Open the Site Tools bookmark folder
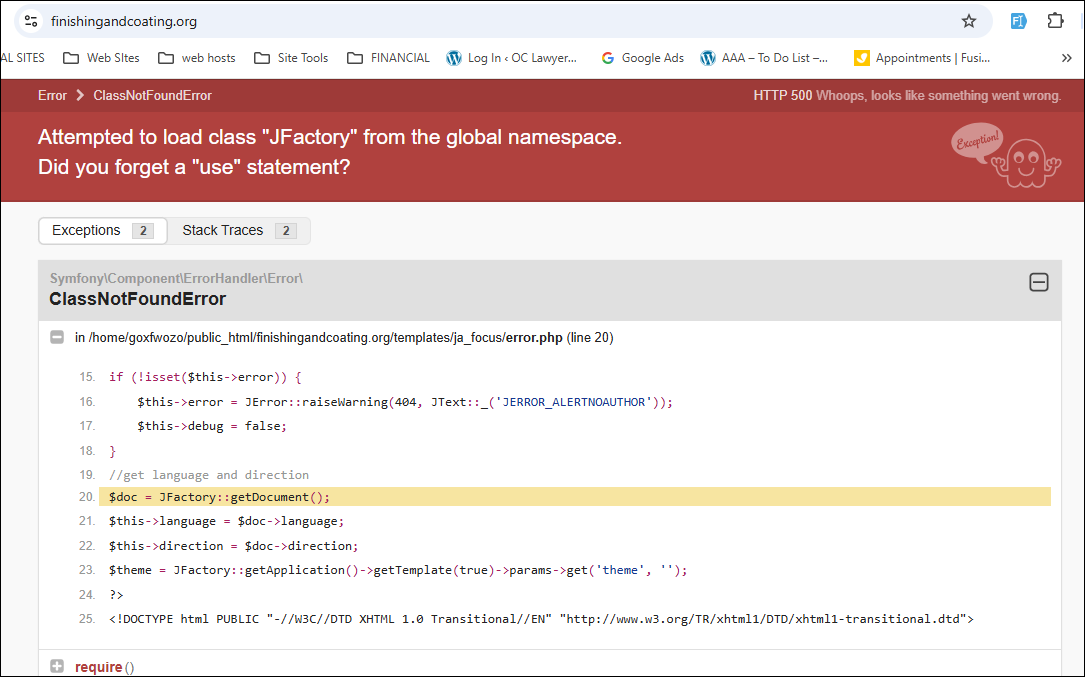The width and height of the screenshot is (1085, 677). [x=291, y=58]
